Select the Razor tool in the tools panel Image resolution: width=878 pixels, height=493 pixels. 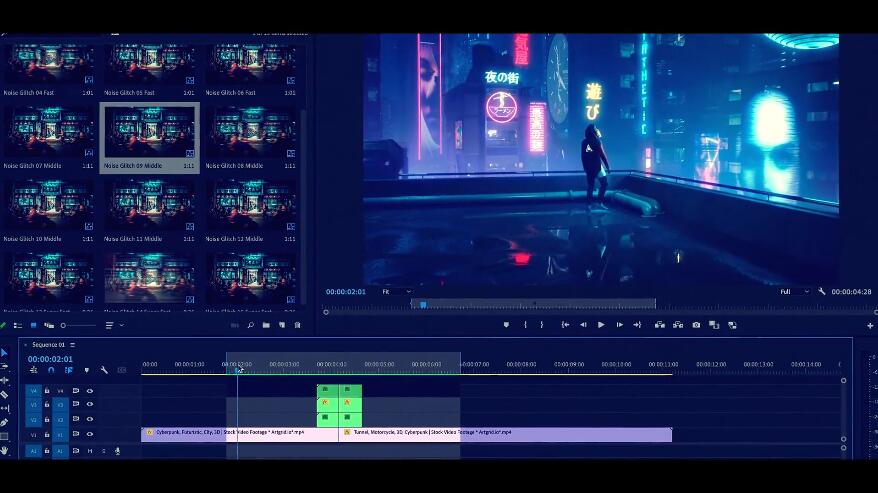[x=4, y=394]
